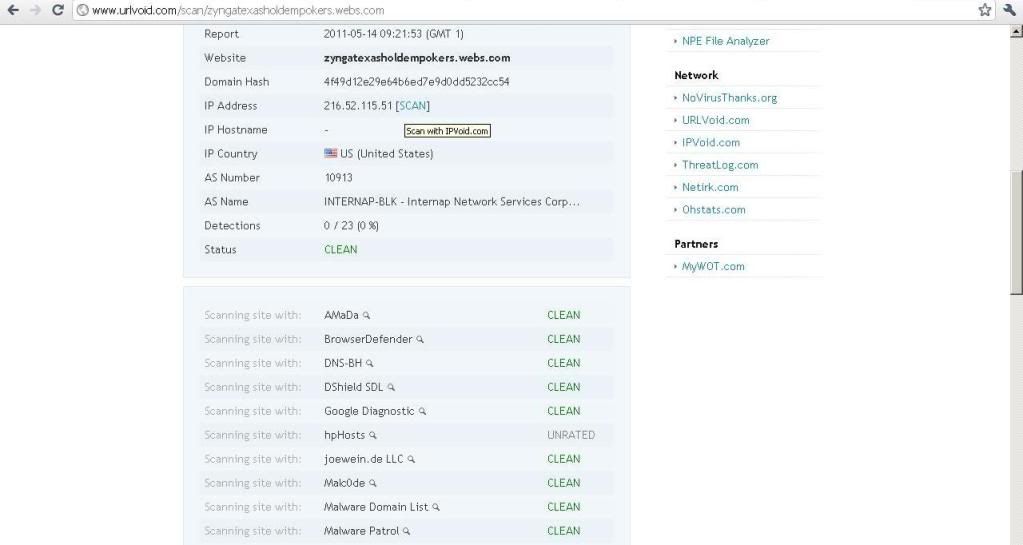The image size is (1023, 545).
Task: Open the ThreatLog.com sidebar link
Action: (x=720, y=165)
